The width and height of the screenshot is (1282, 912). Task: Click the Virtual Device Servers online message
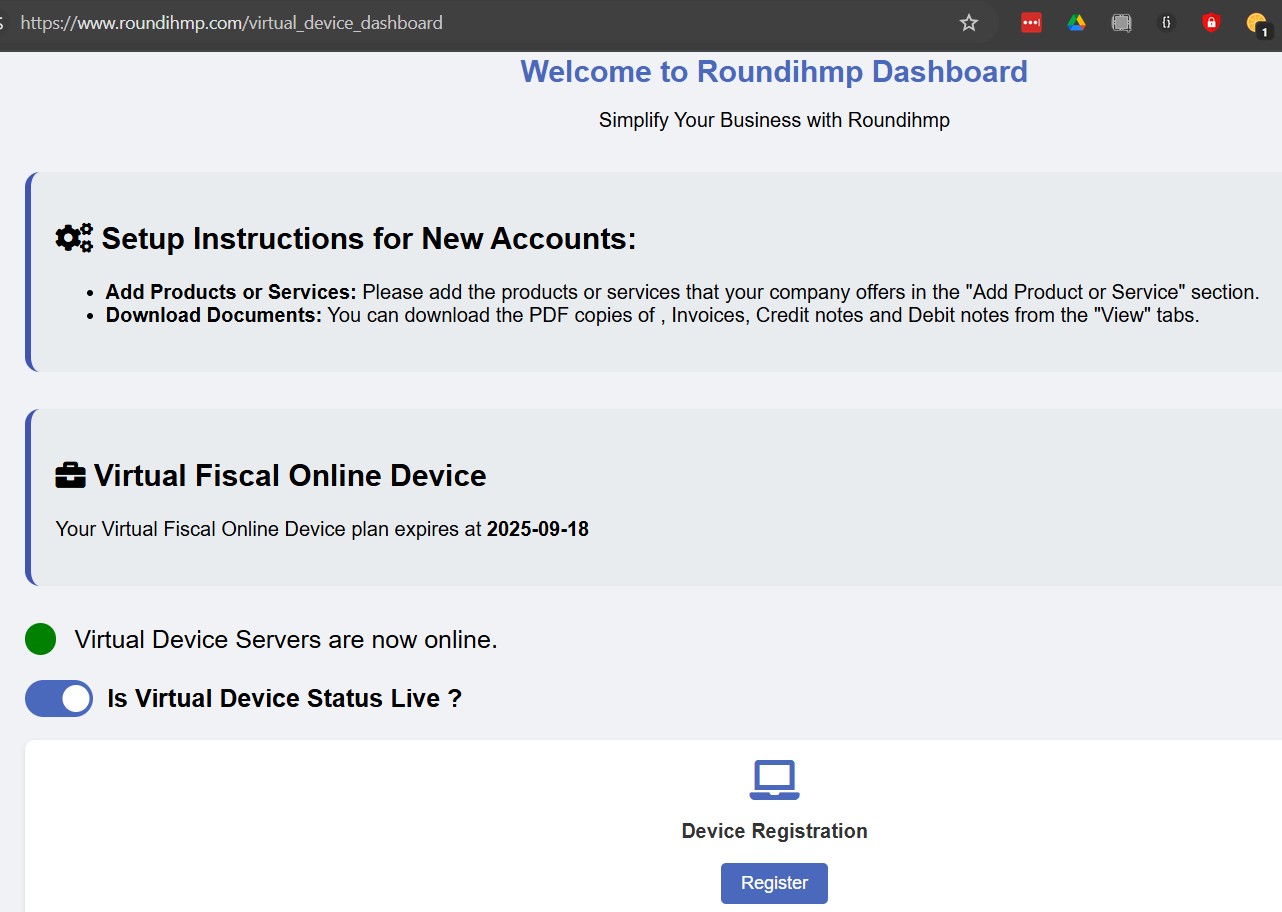[x=284, y=639]
